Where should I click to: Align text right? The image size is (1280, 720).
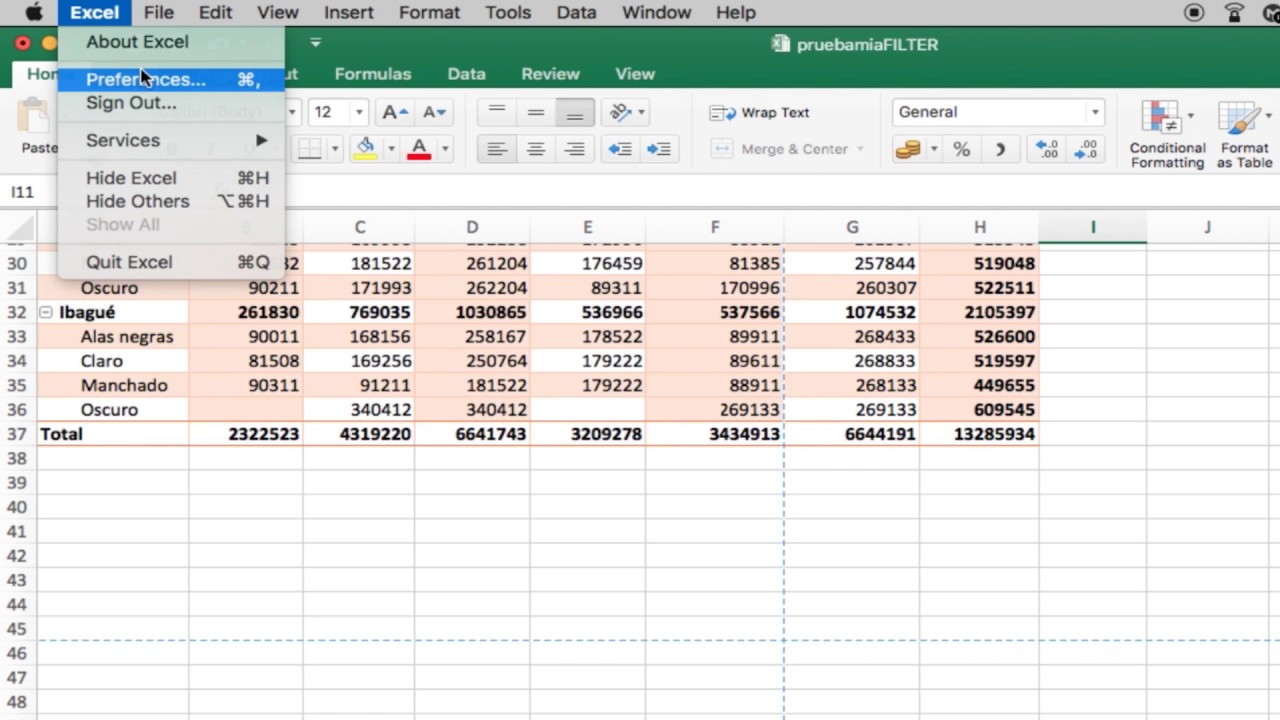[575, 149]
